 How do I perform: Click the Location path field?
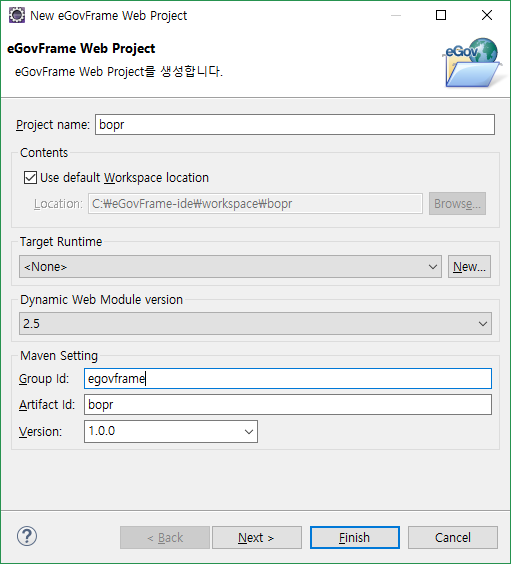(x=255, y=204)
